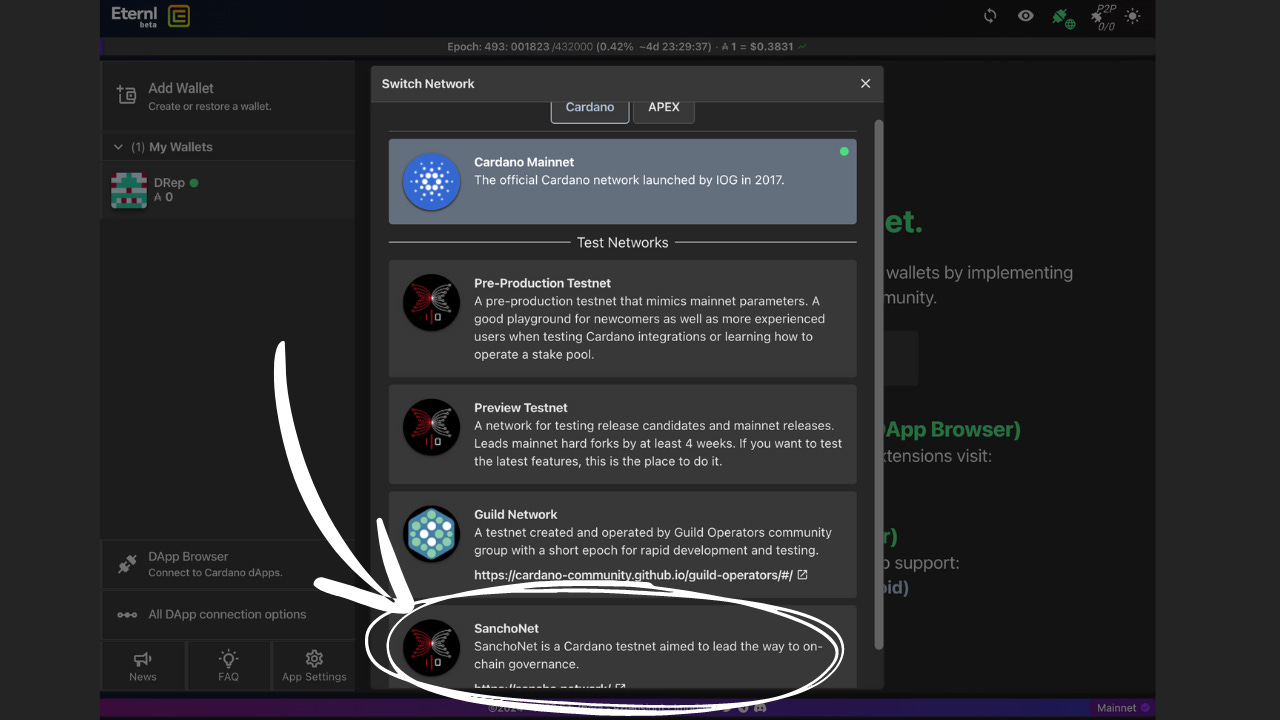
Task: Collapse the My Wallets section chevron
Action: pos(118,147)
